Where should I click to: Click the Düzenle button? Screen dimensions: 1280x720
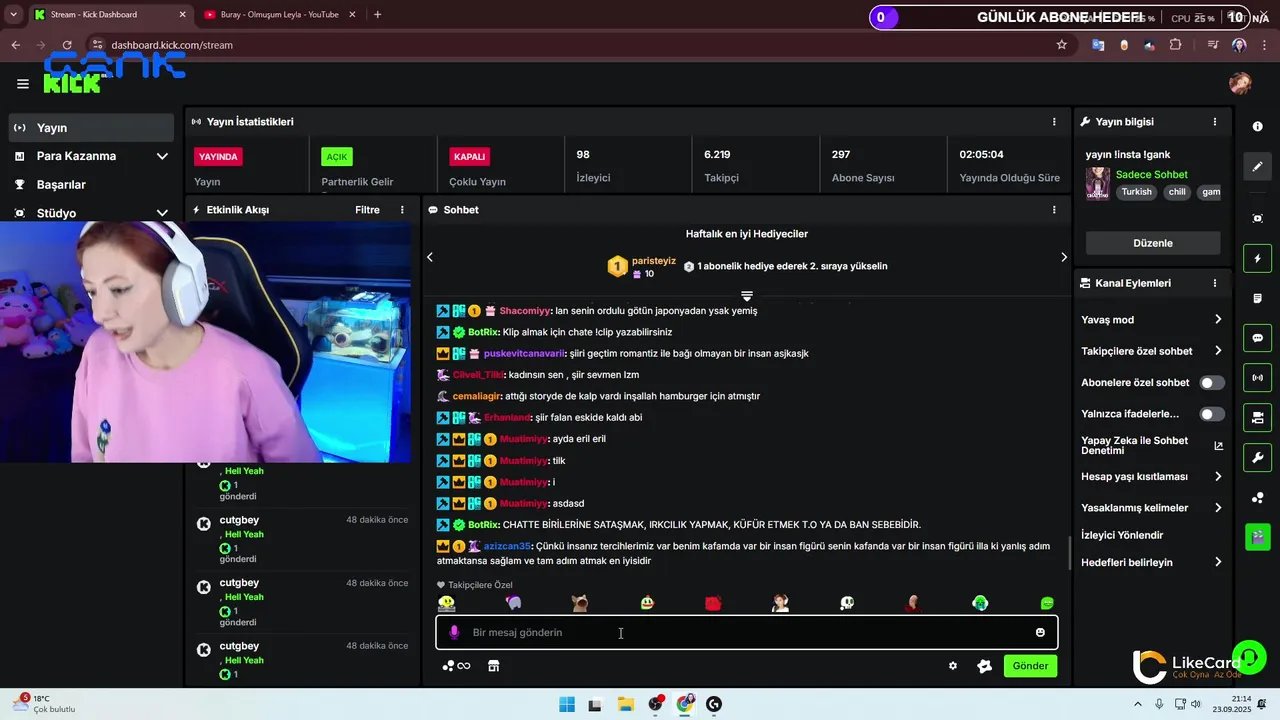(1153, 243)
